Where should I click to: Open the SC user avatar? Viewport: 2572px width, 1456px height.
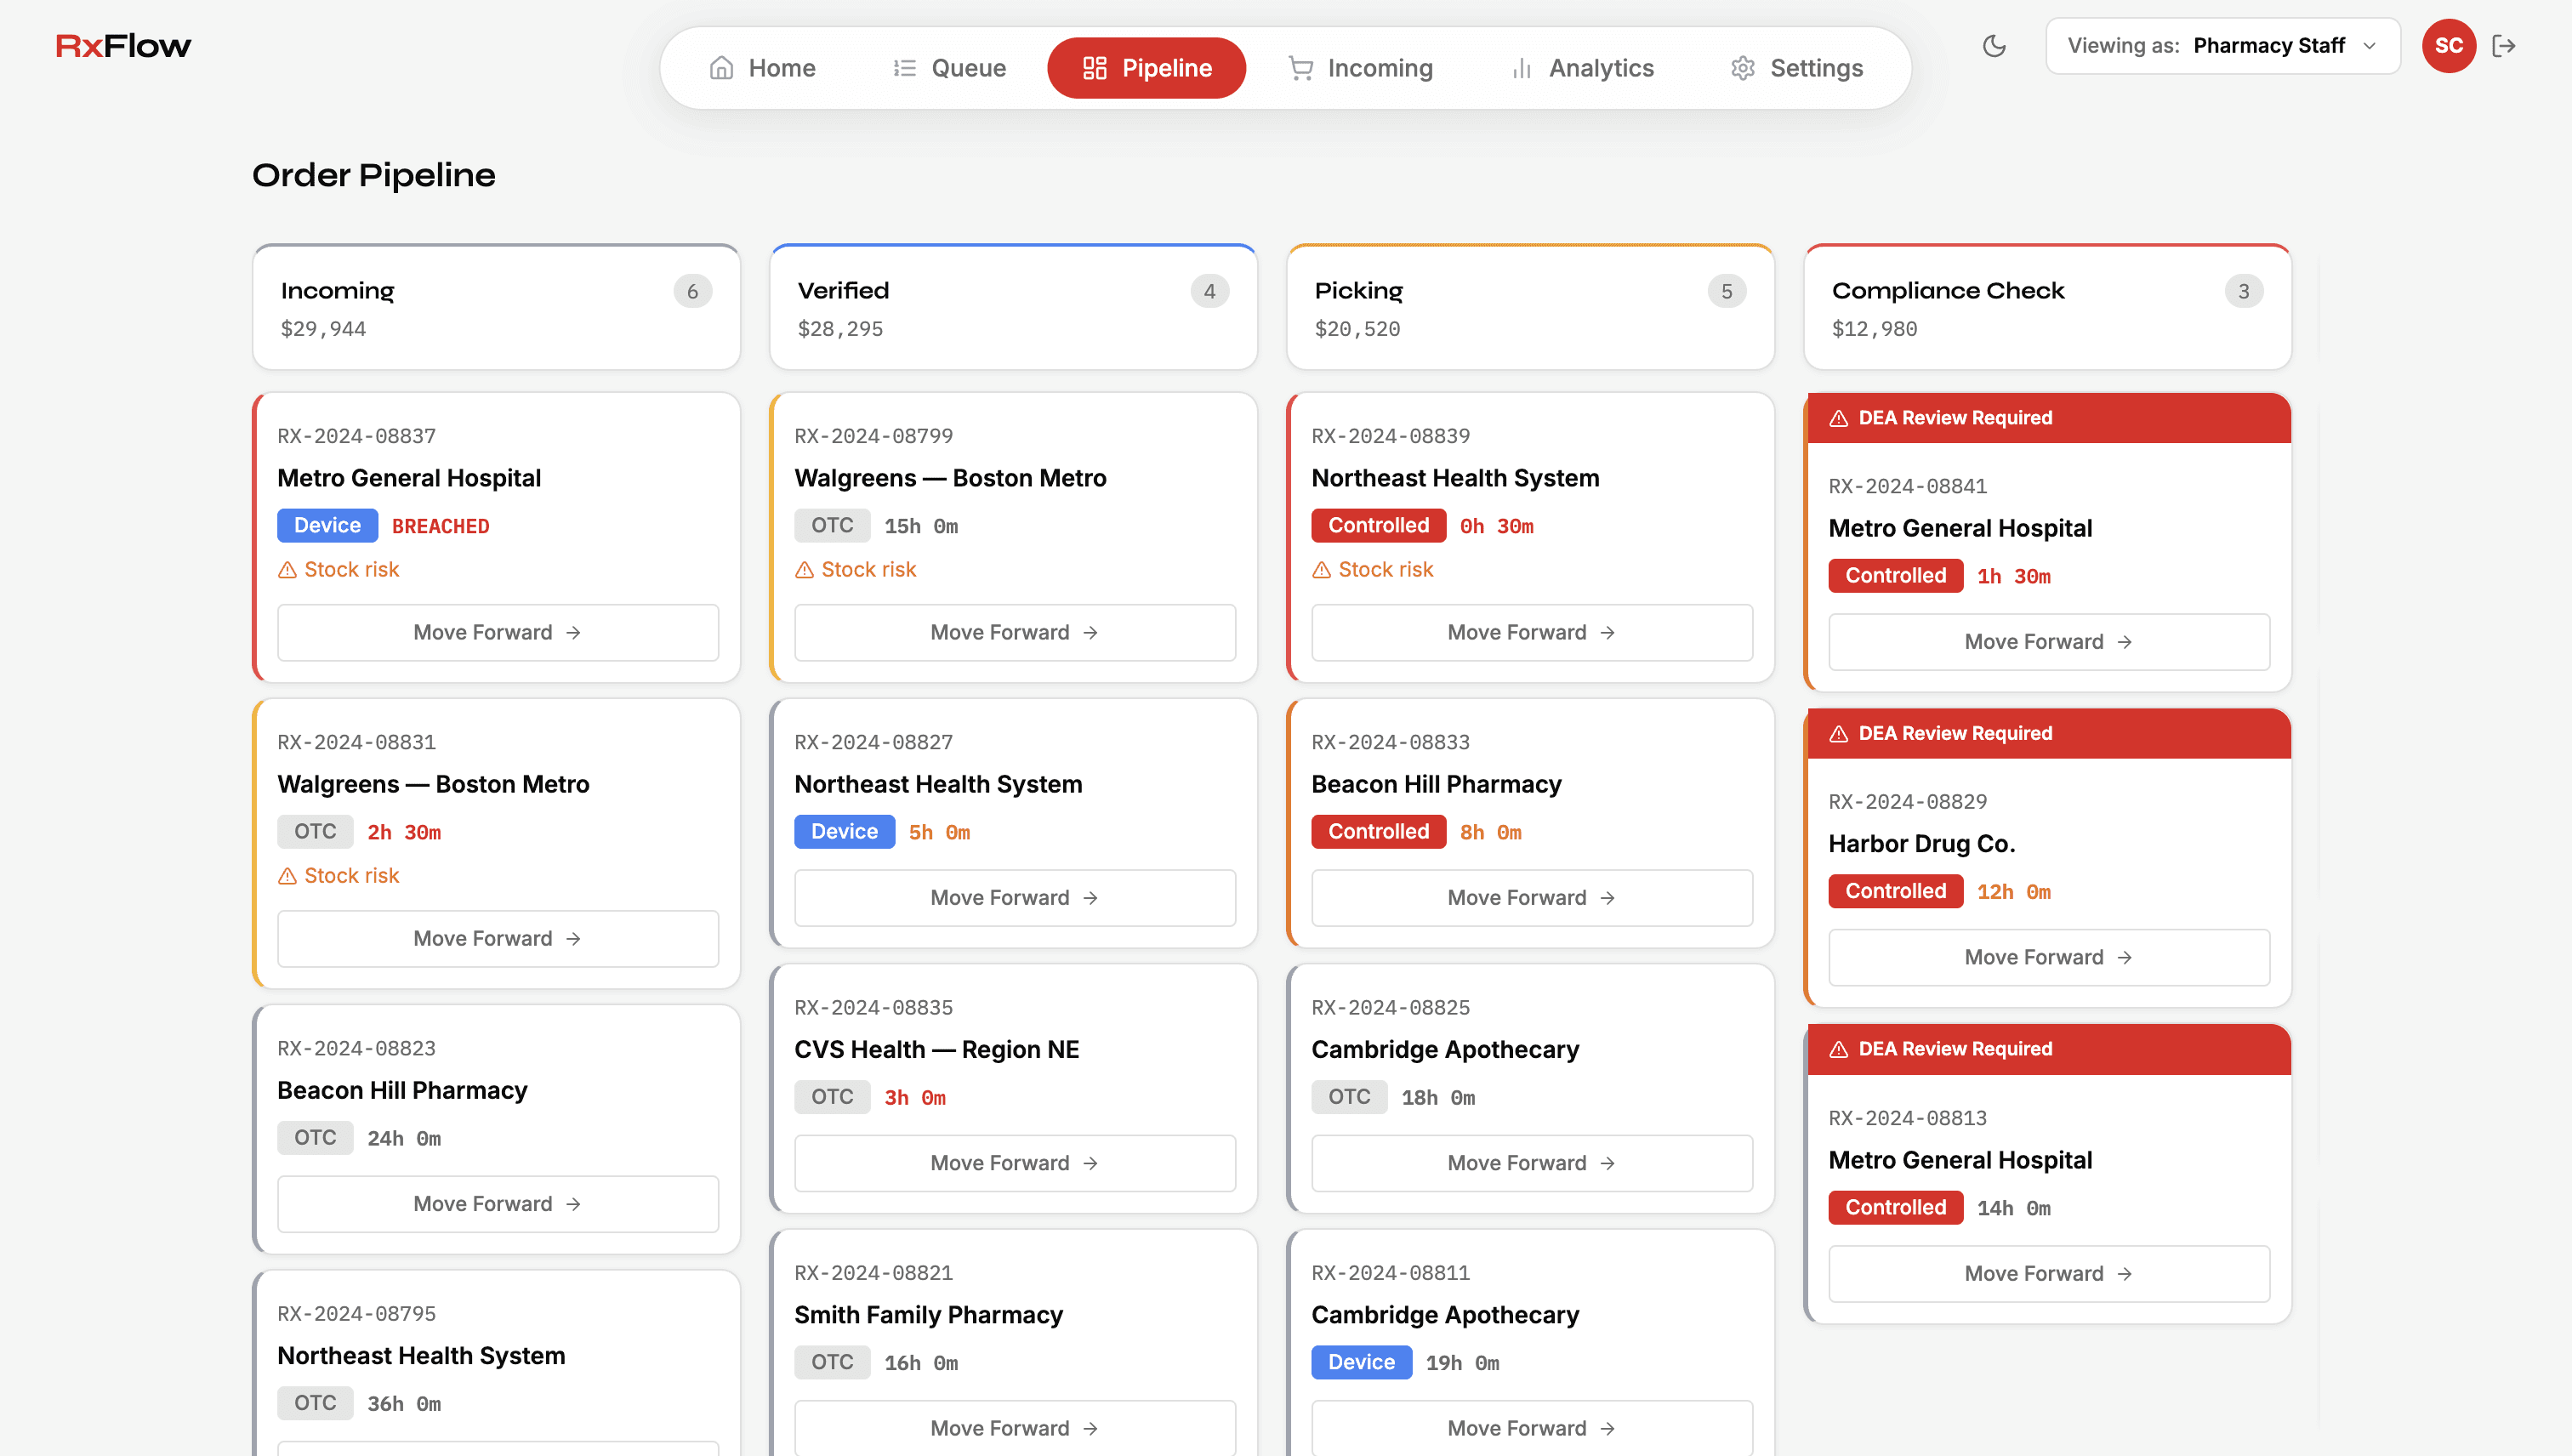(2448, 46)
